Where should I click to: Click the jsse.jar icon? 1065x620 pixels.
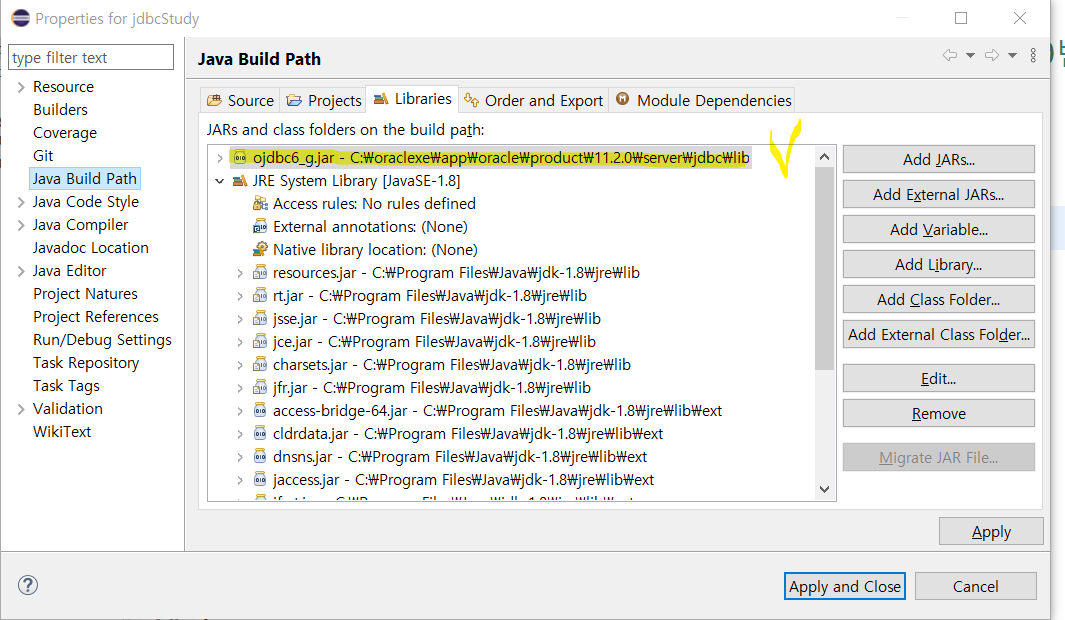point(260,318)
